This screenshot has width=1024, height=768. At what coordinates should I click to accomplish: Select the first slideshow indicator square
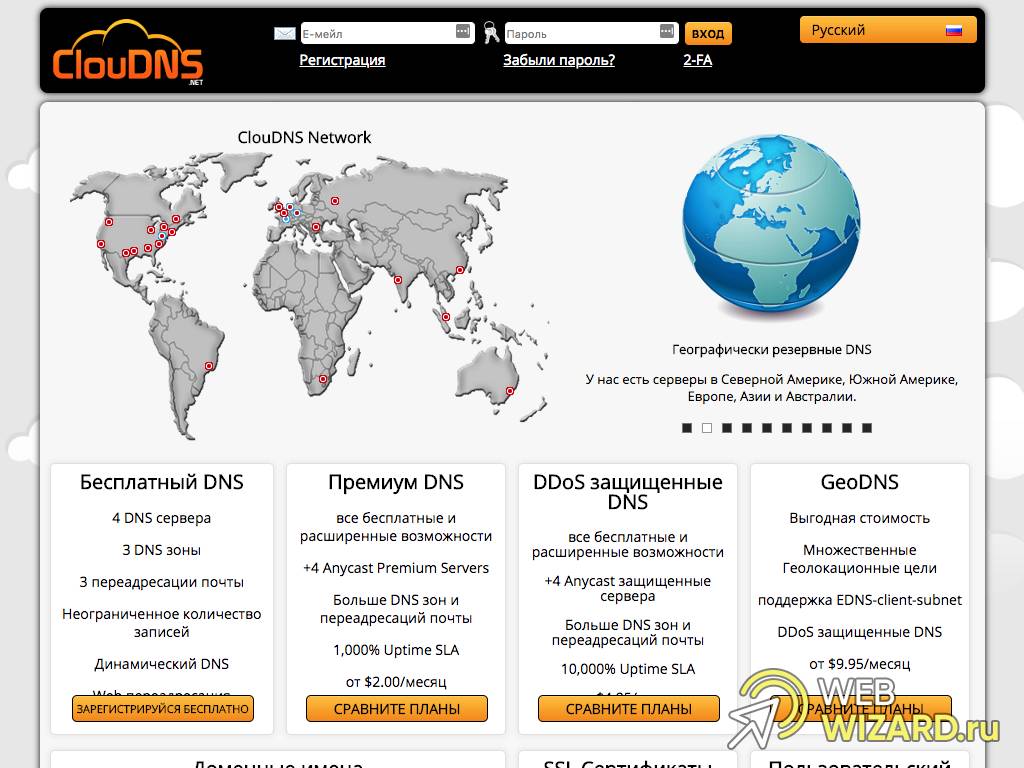686,427
